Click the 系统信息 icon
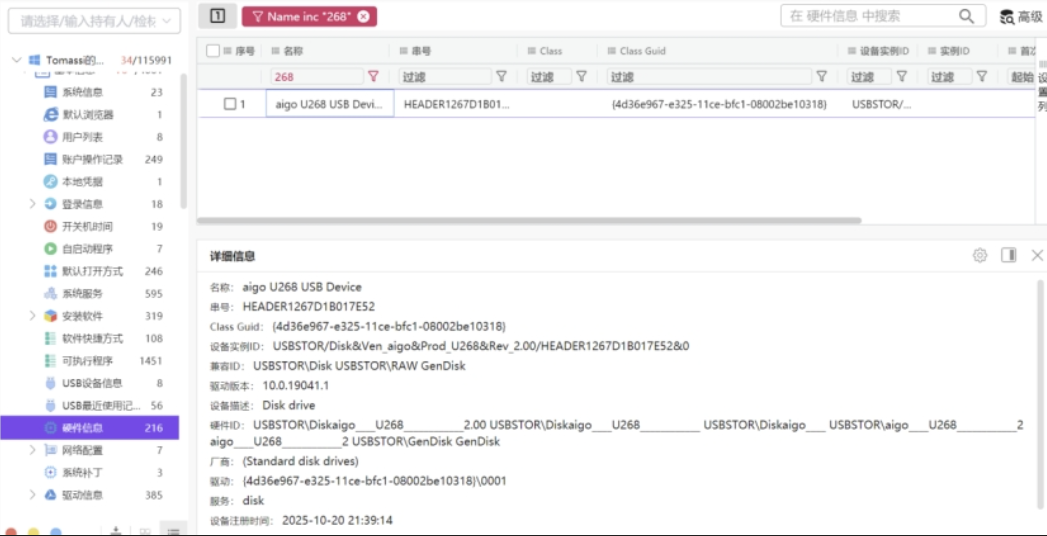Screen dimensions: 1047x536 pyautogui.click(x=50, y=92)
